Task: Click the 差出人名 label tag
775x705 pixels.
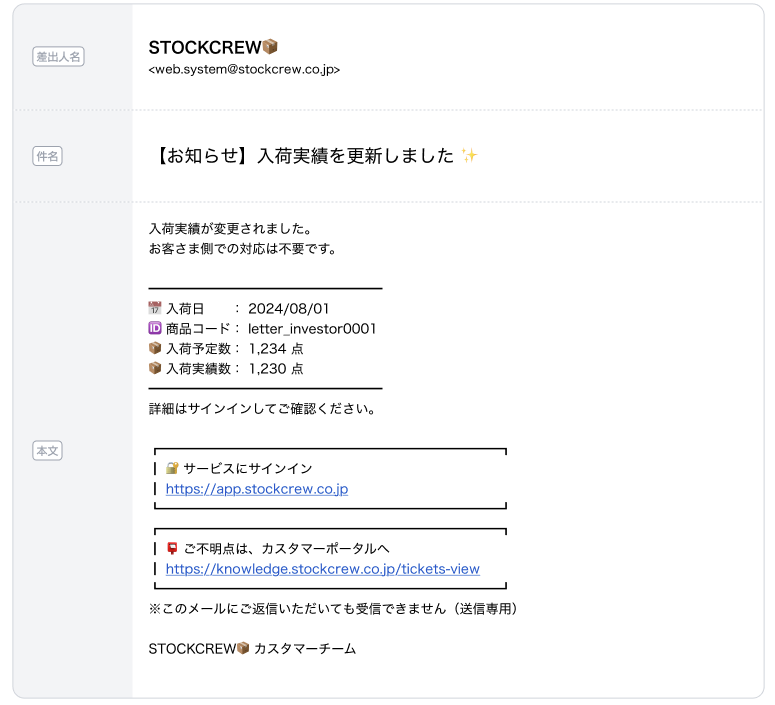Action: click(59, 57)
